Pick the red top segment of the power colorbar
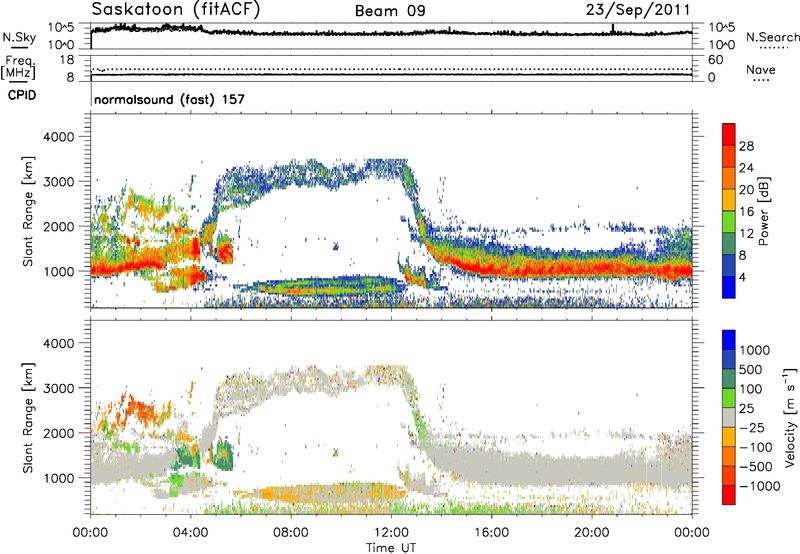The height and width of the screenshot is (554, 800). pyautogui.click(x=729, y=135)
